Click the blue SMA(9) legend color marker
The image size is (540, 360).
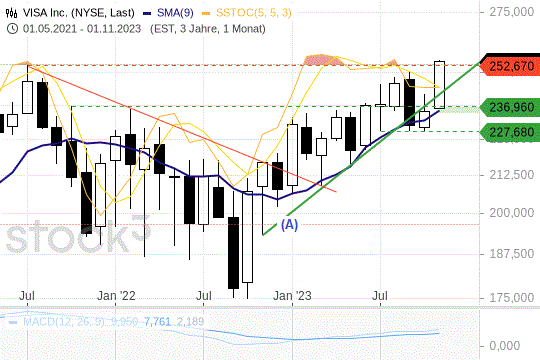[x=147, y=13]
